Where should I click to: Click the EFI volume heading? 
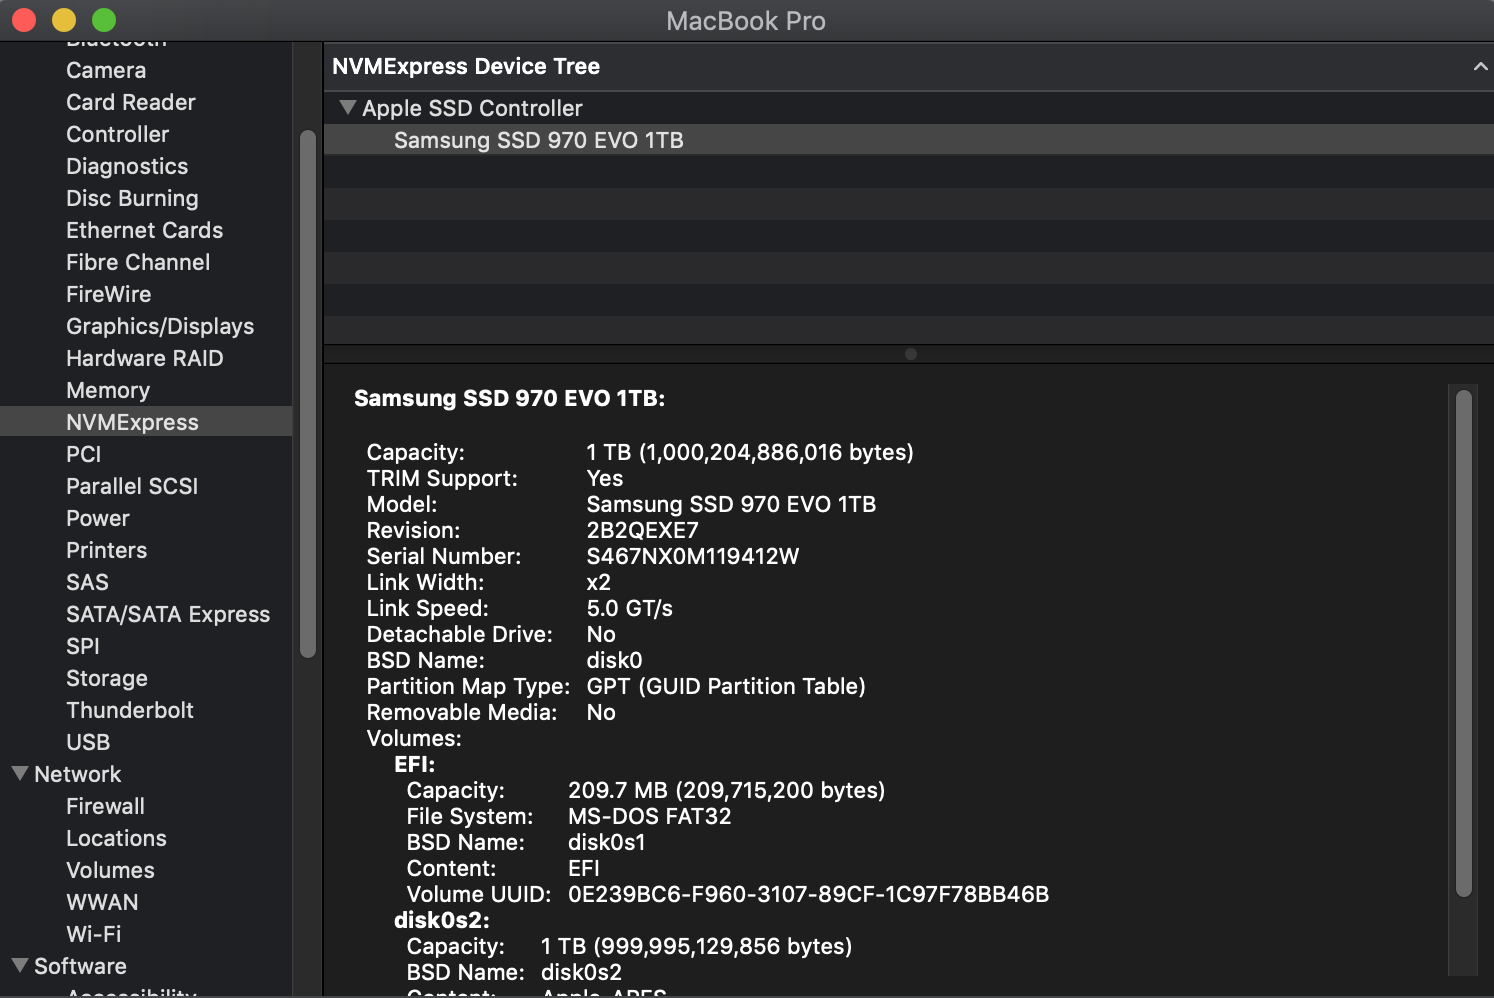point(414,764)
